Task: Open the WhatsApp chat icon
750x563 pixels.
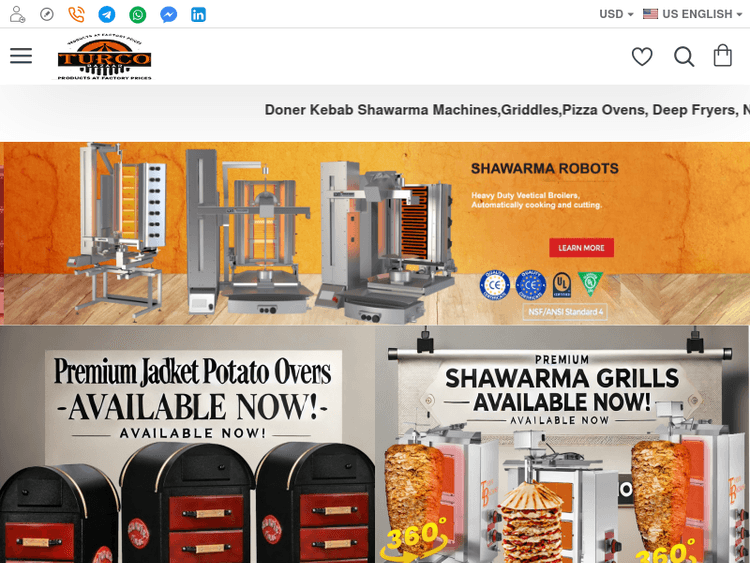Action: pos(138,15)
